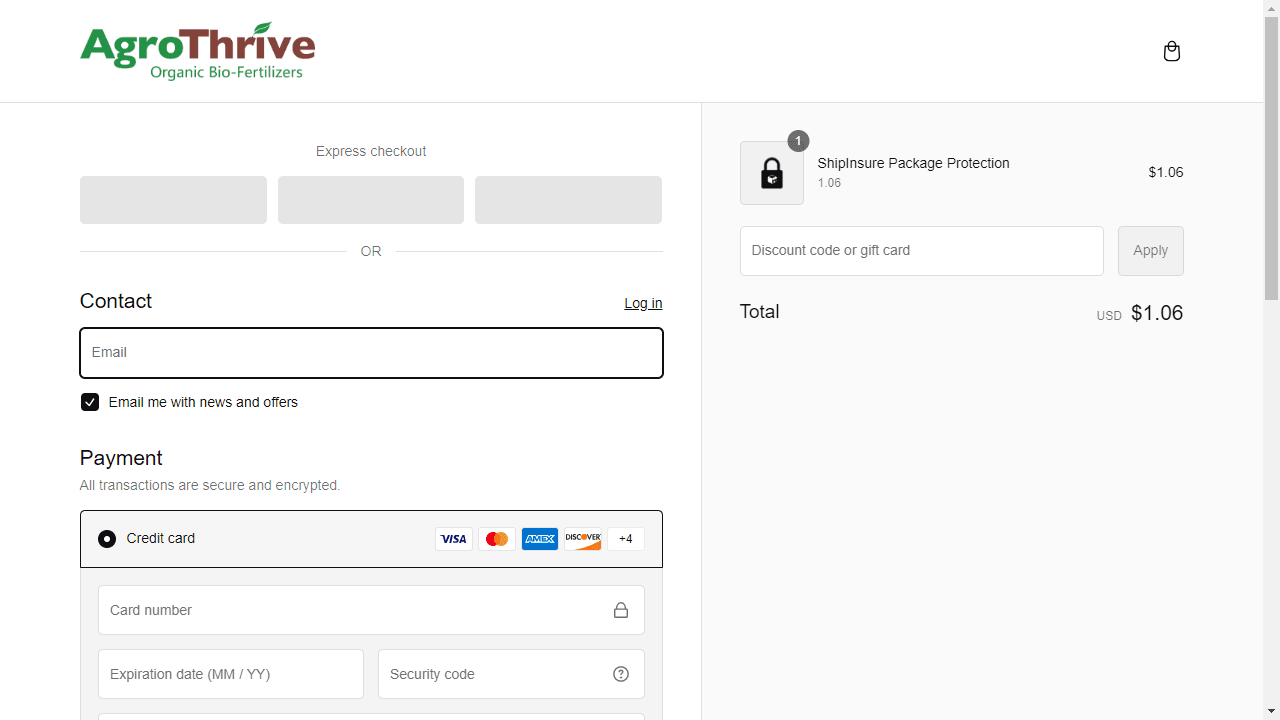This screenshot has height=720, width=1280.
Task: Click the security code help question icon
Action: tap(621, 674)
